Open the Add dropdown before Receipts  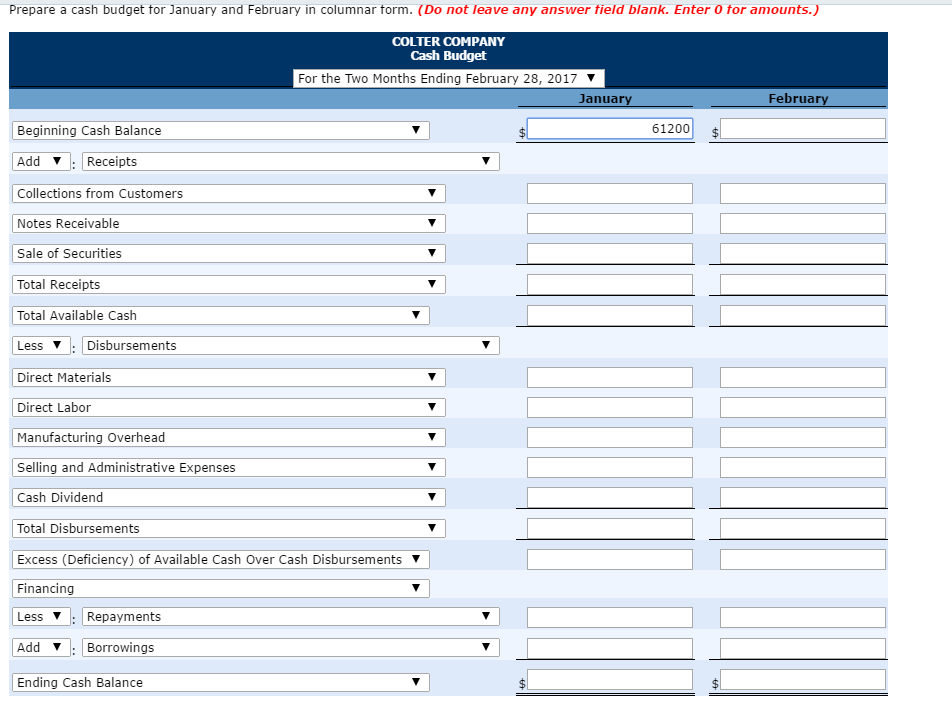(41, 161)
